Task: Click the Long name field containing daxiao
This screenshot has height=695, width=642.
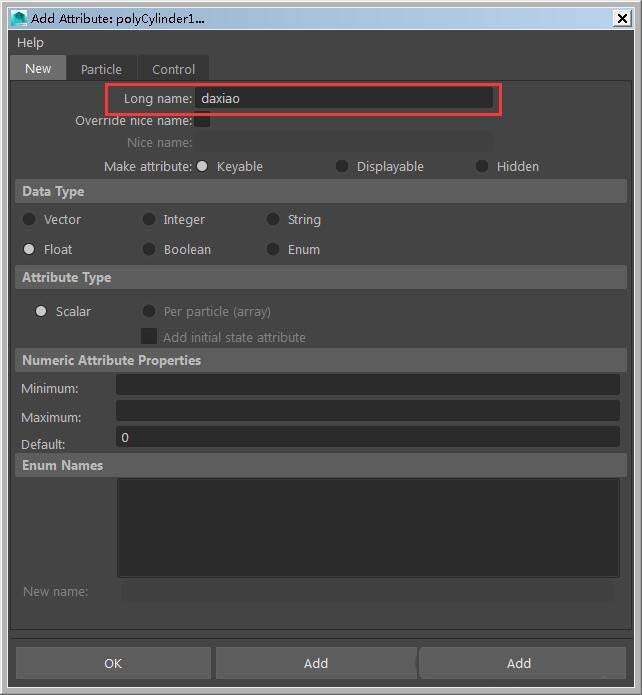Action: (x=344, y=98)
